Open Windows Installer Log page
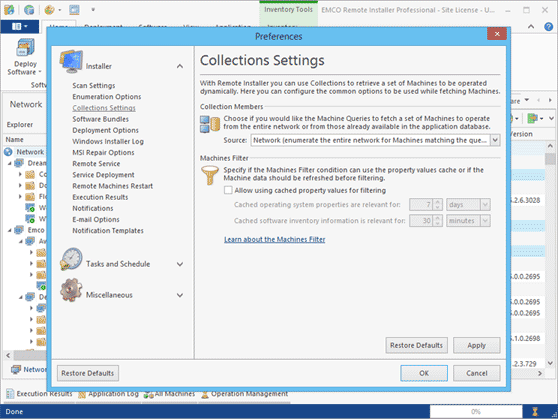This screenshot has height=419, width=558. (108, 141)
